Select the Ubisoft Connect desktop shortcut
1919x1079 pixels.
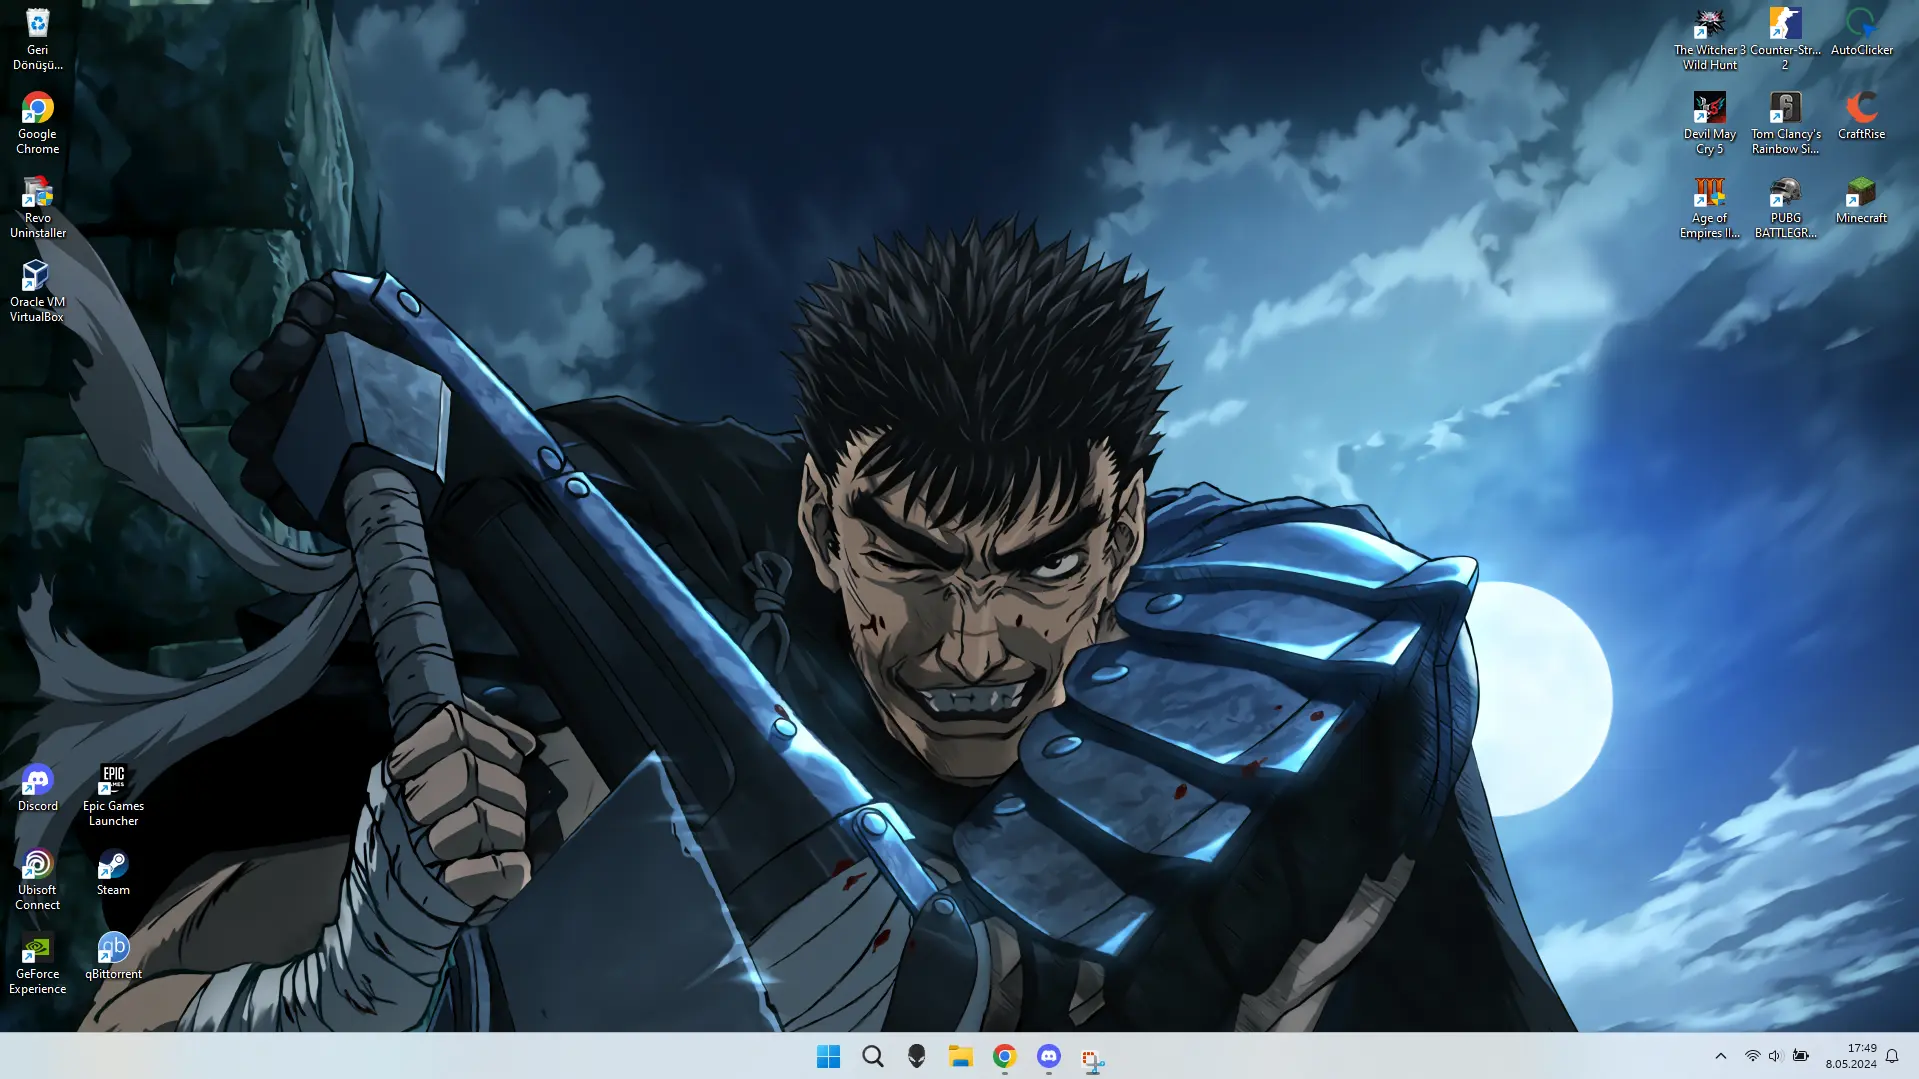[x=37, y=878]
